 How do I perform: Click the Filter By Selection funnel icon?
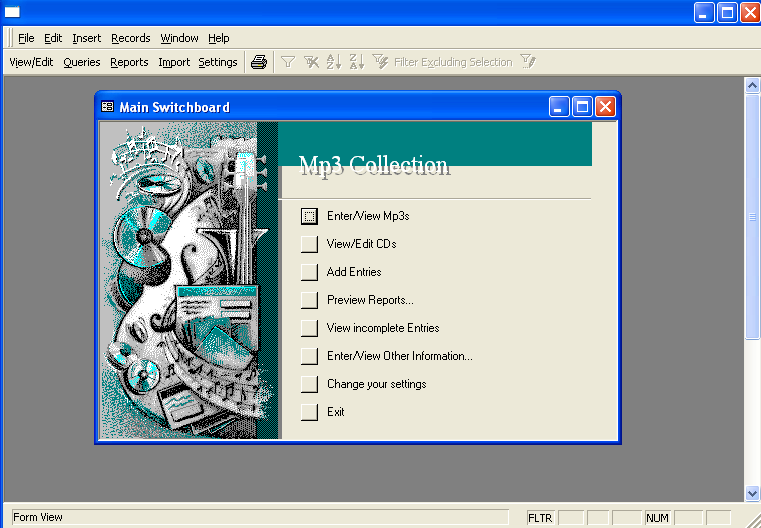(288, 62)
